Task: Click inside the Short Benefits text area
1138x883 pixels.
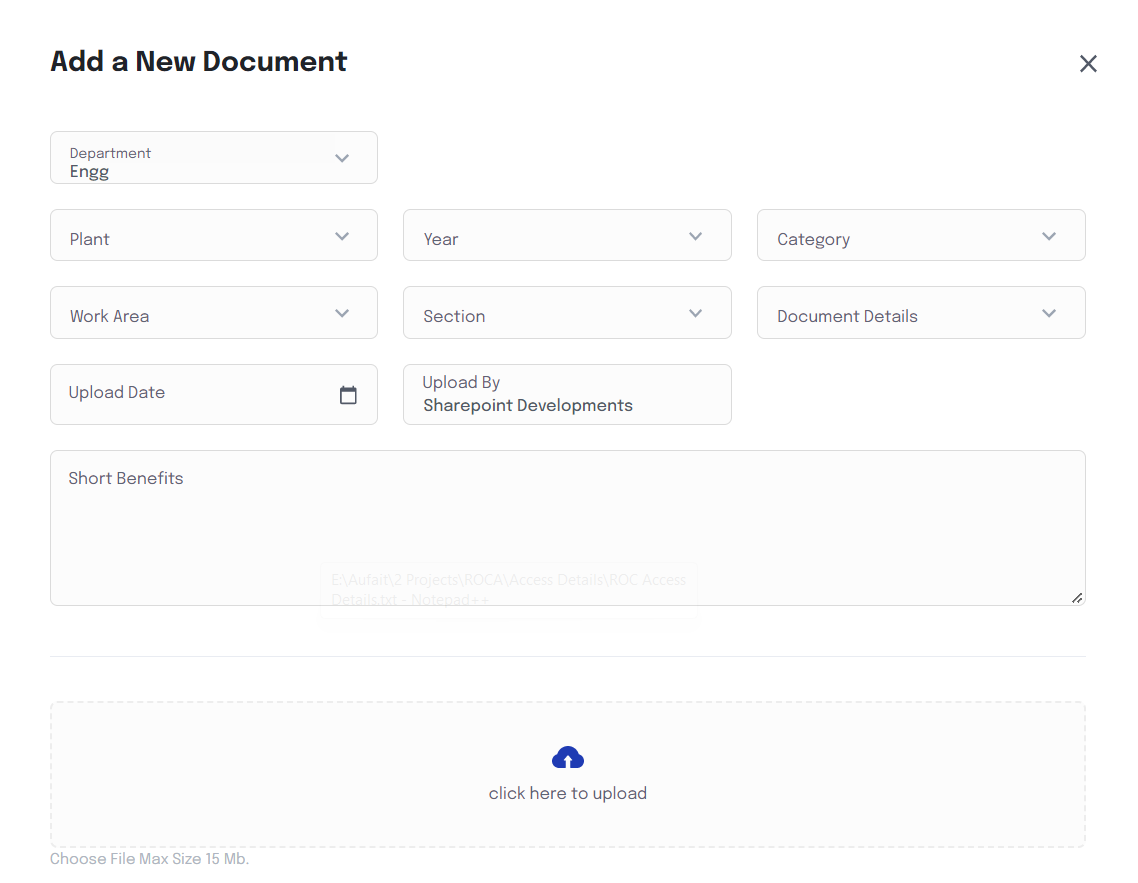Action: 567,528
